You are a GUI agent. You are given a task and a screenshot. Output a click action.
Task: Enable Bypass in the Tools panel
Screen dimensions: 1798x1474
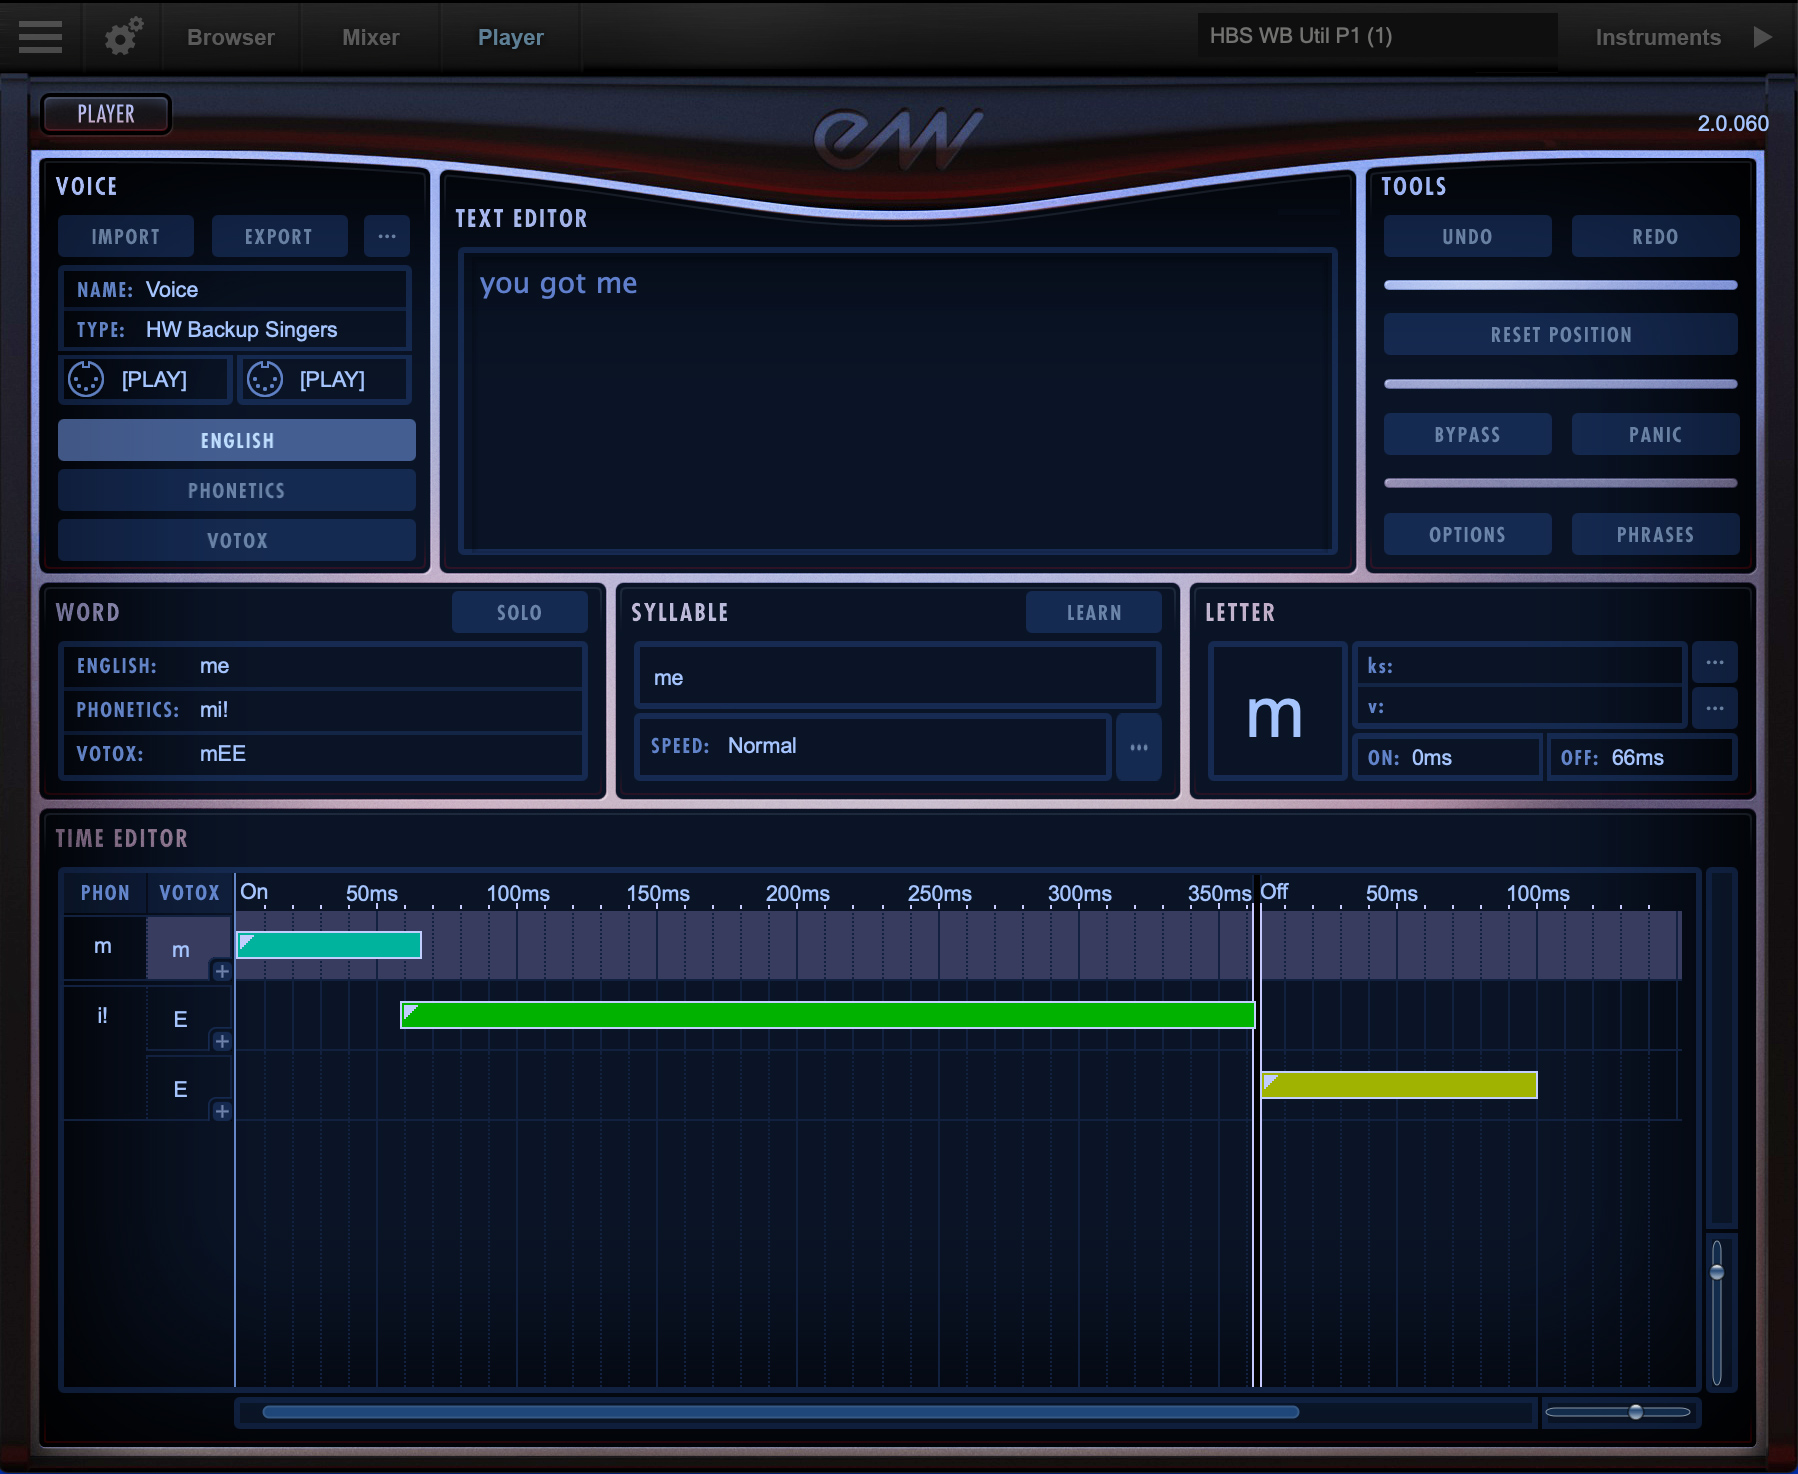(x=1466, y=434)
